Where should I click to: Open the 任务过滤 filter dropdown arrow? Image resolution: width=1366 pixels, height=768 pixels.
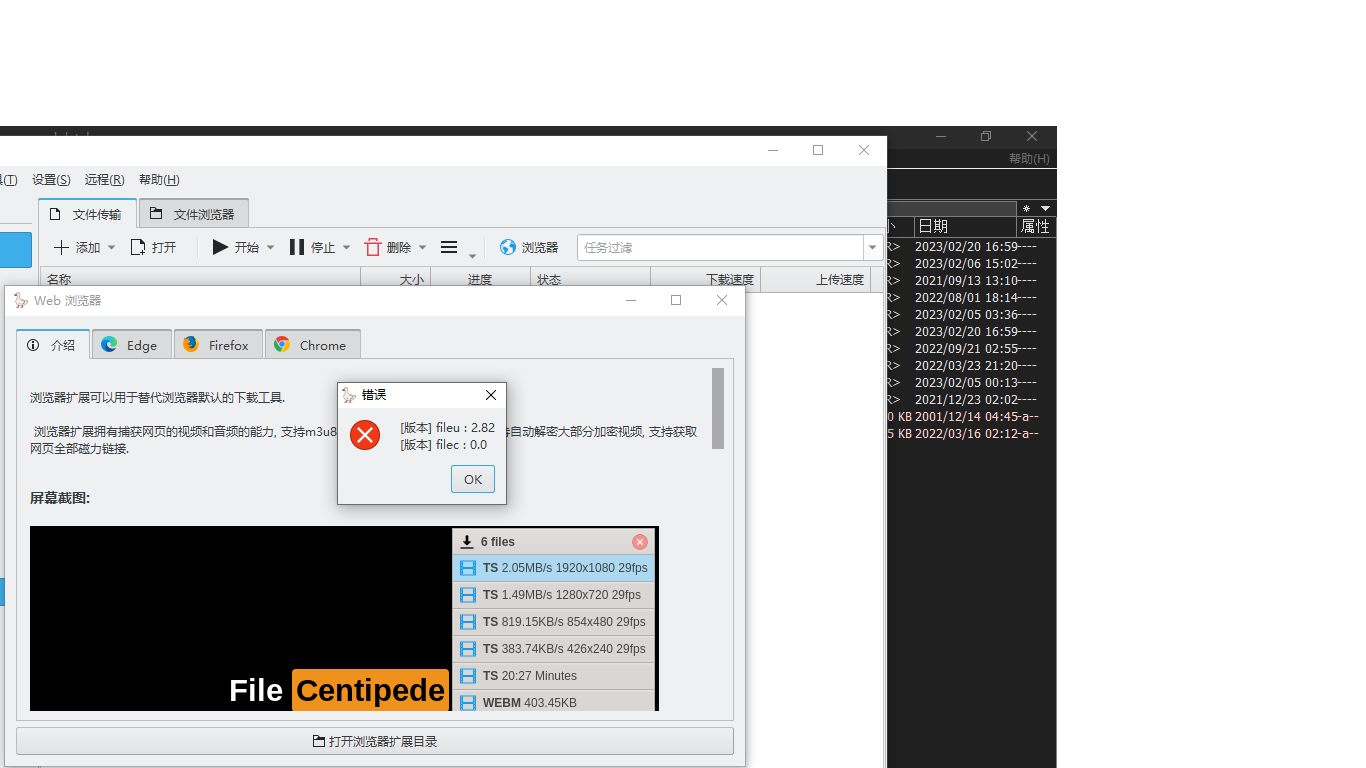[871, 247]
